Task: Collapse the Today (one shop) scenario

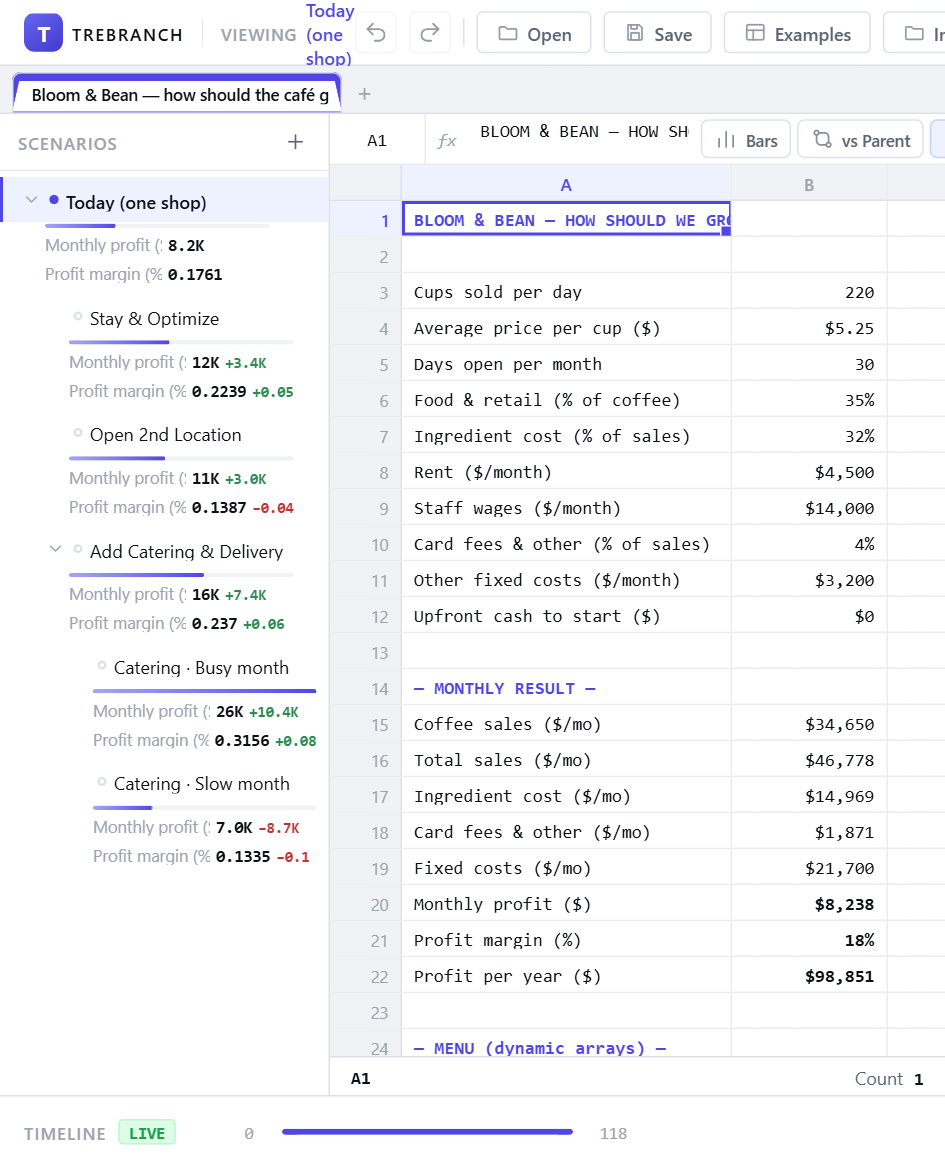Action: click(31, 200)
